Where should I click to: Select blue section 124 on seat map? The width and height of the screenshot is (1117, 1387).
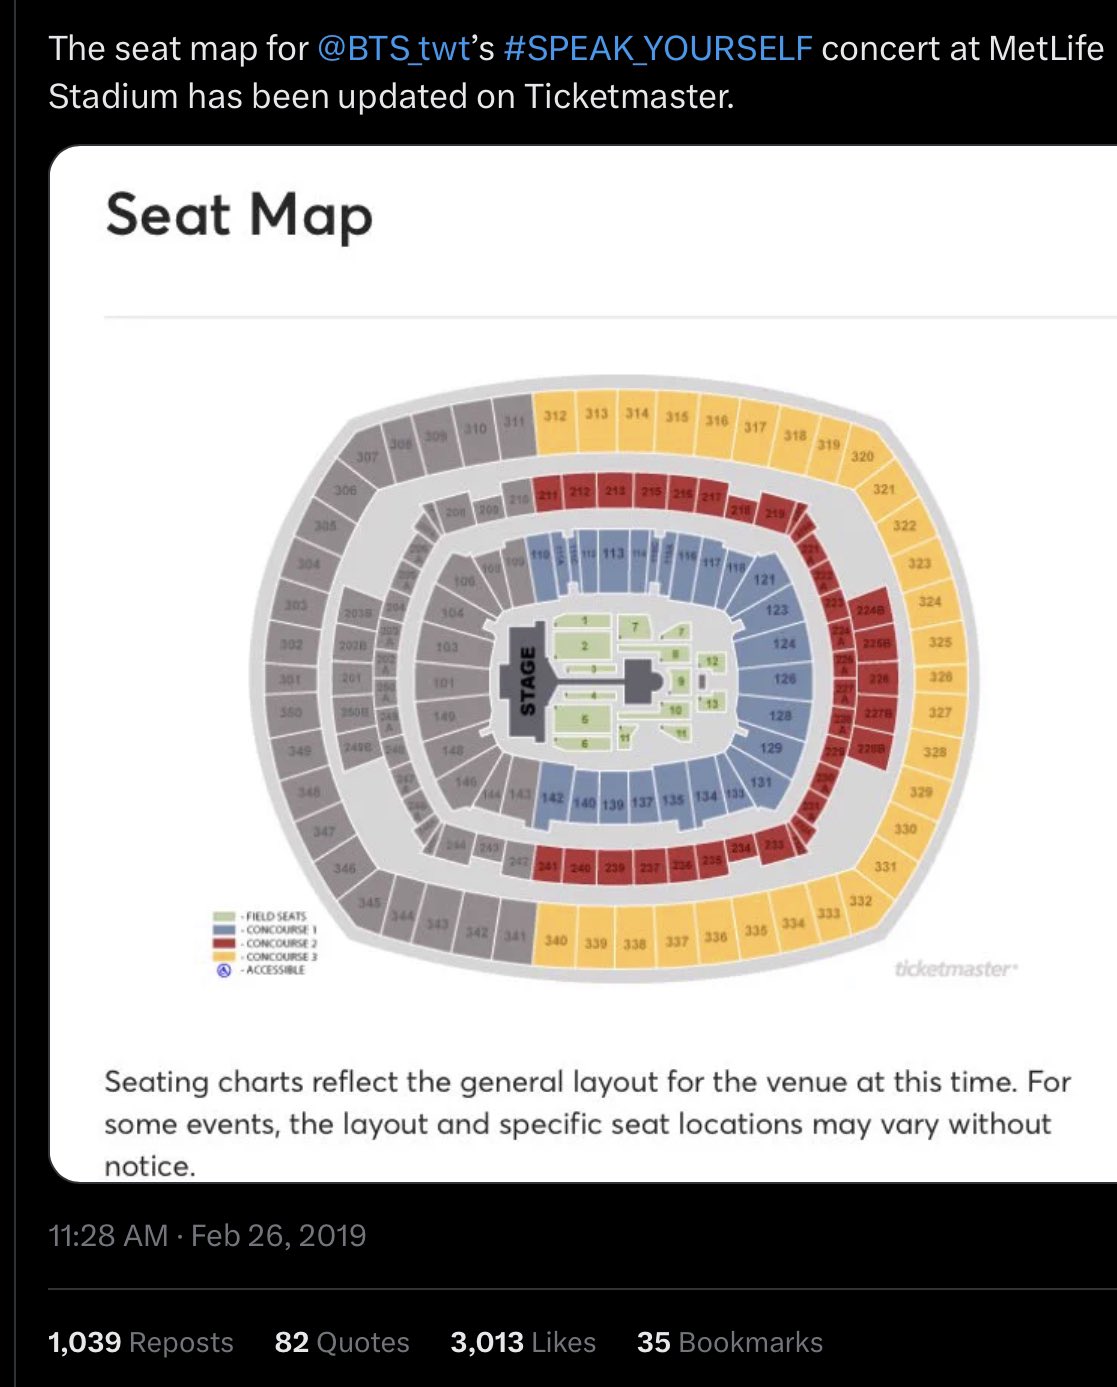[x=783, y=644]
